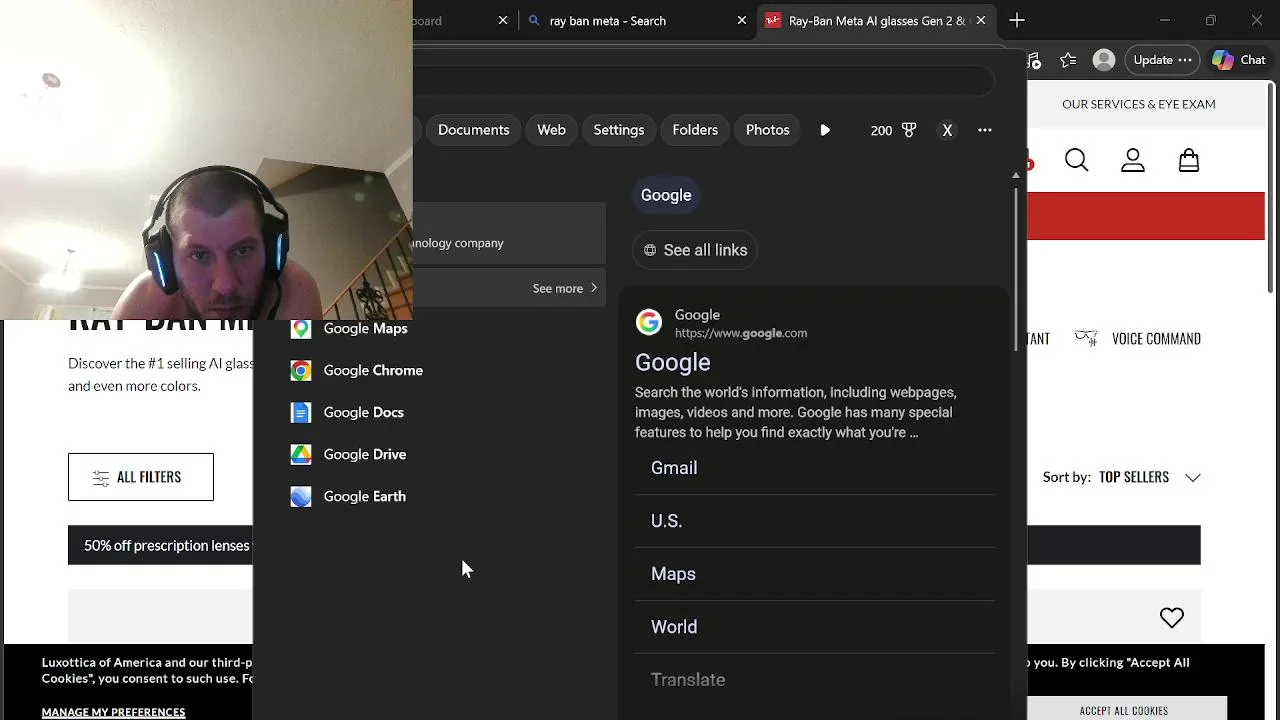The height and width of the screenshot is (720, 1280).
Task: Open the Edge favorites star icon
Action: (1068, 60)
